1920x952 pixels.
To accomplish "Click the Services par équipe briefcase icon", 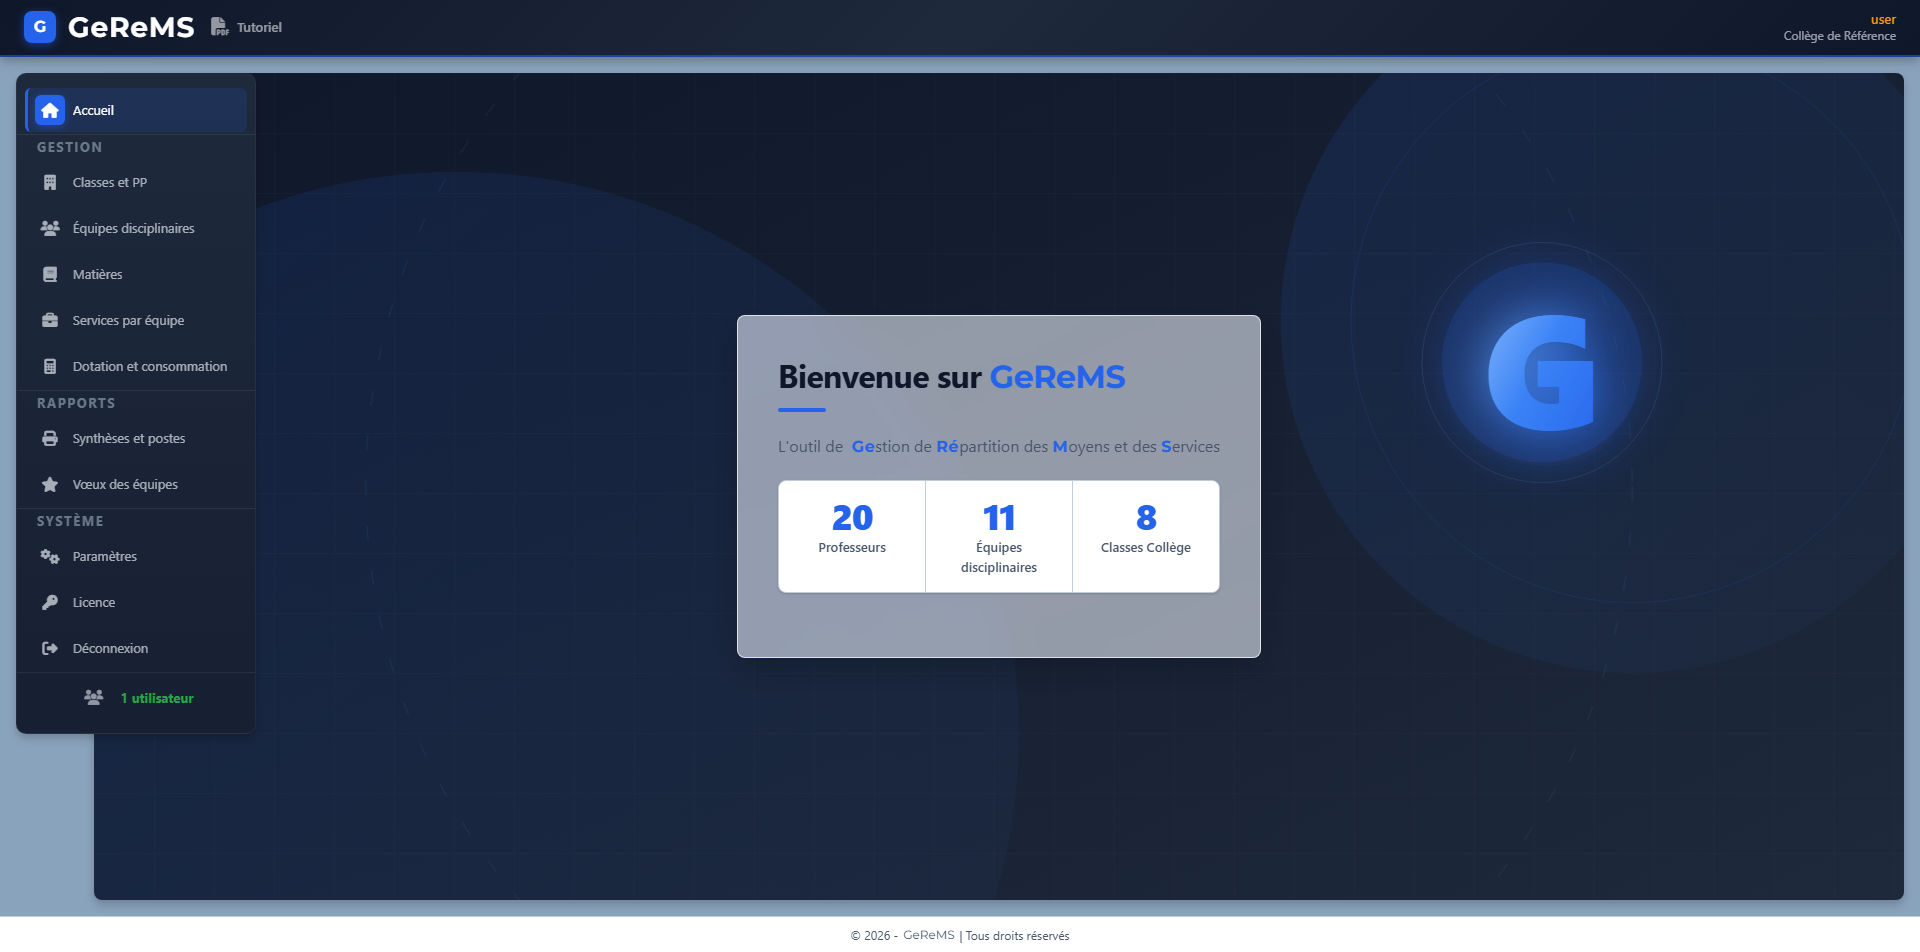I will [50, 320].
